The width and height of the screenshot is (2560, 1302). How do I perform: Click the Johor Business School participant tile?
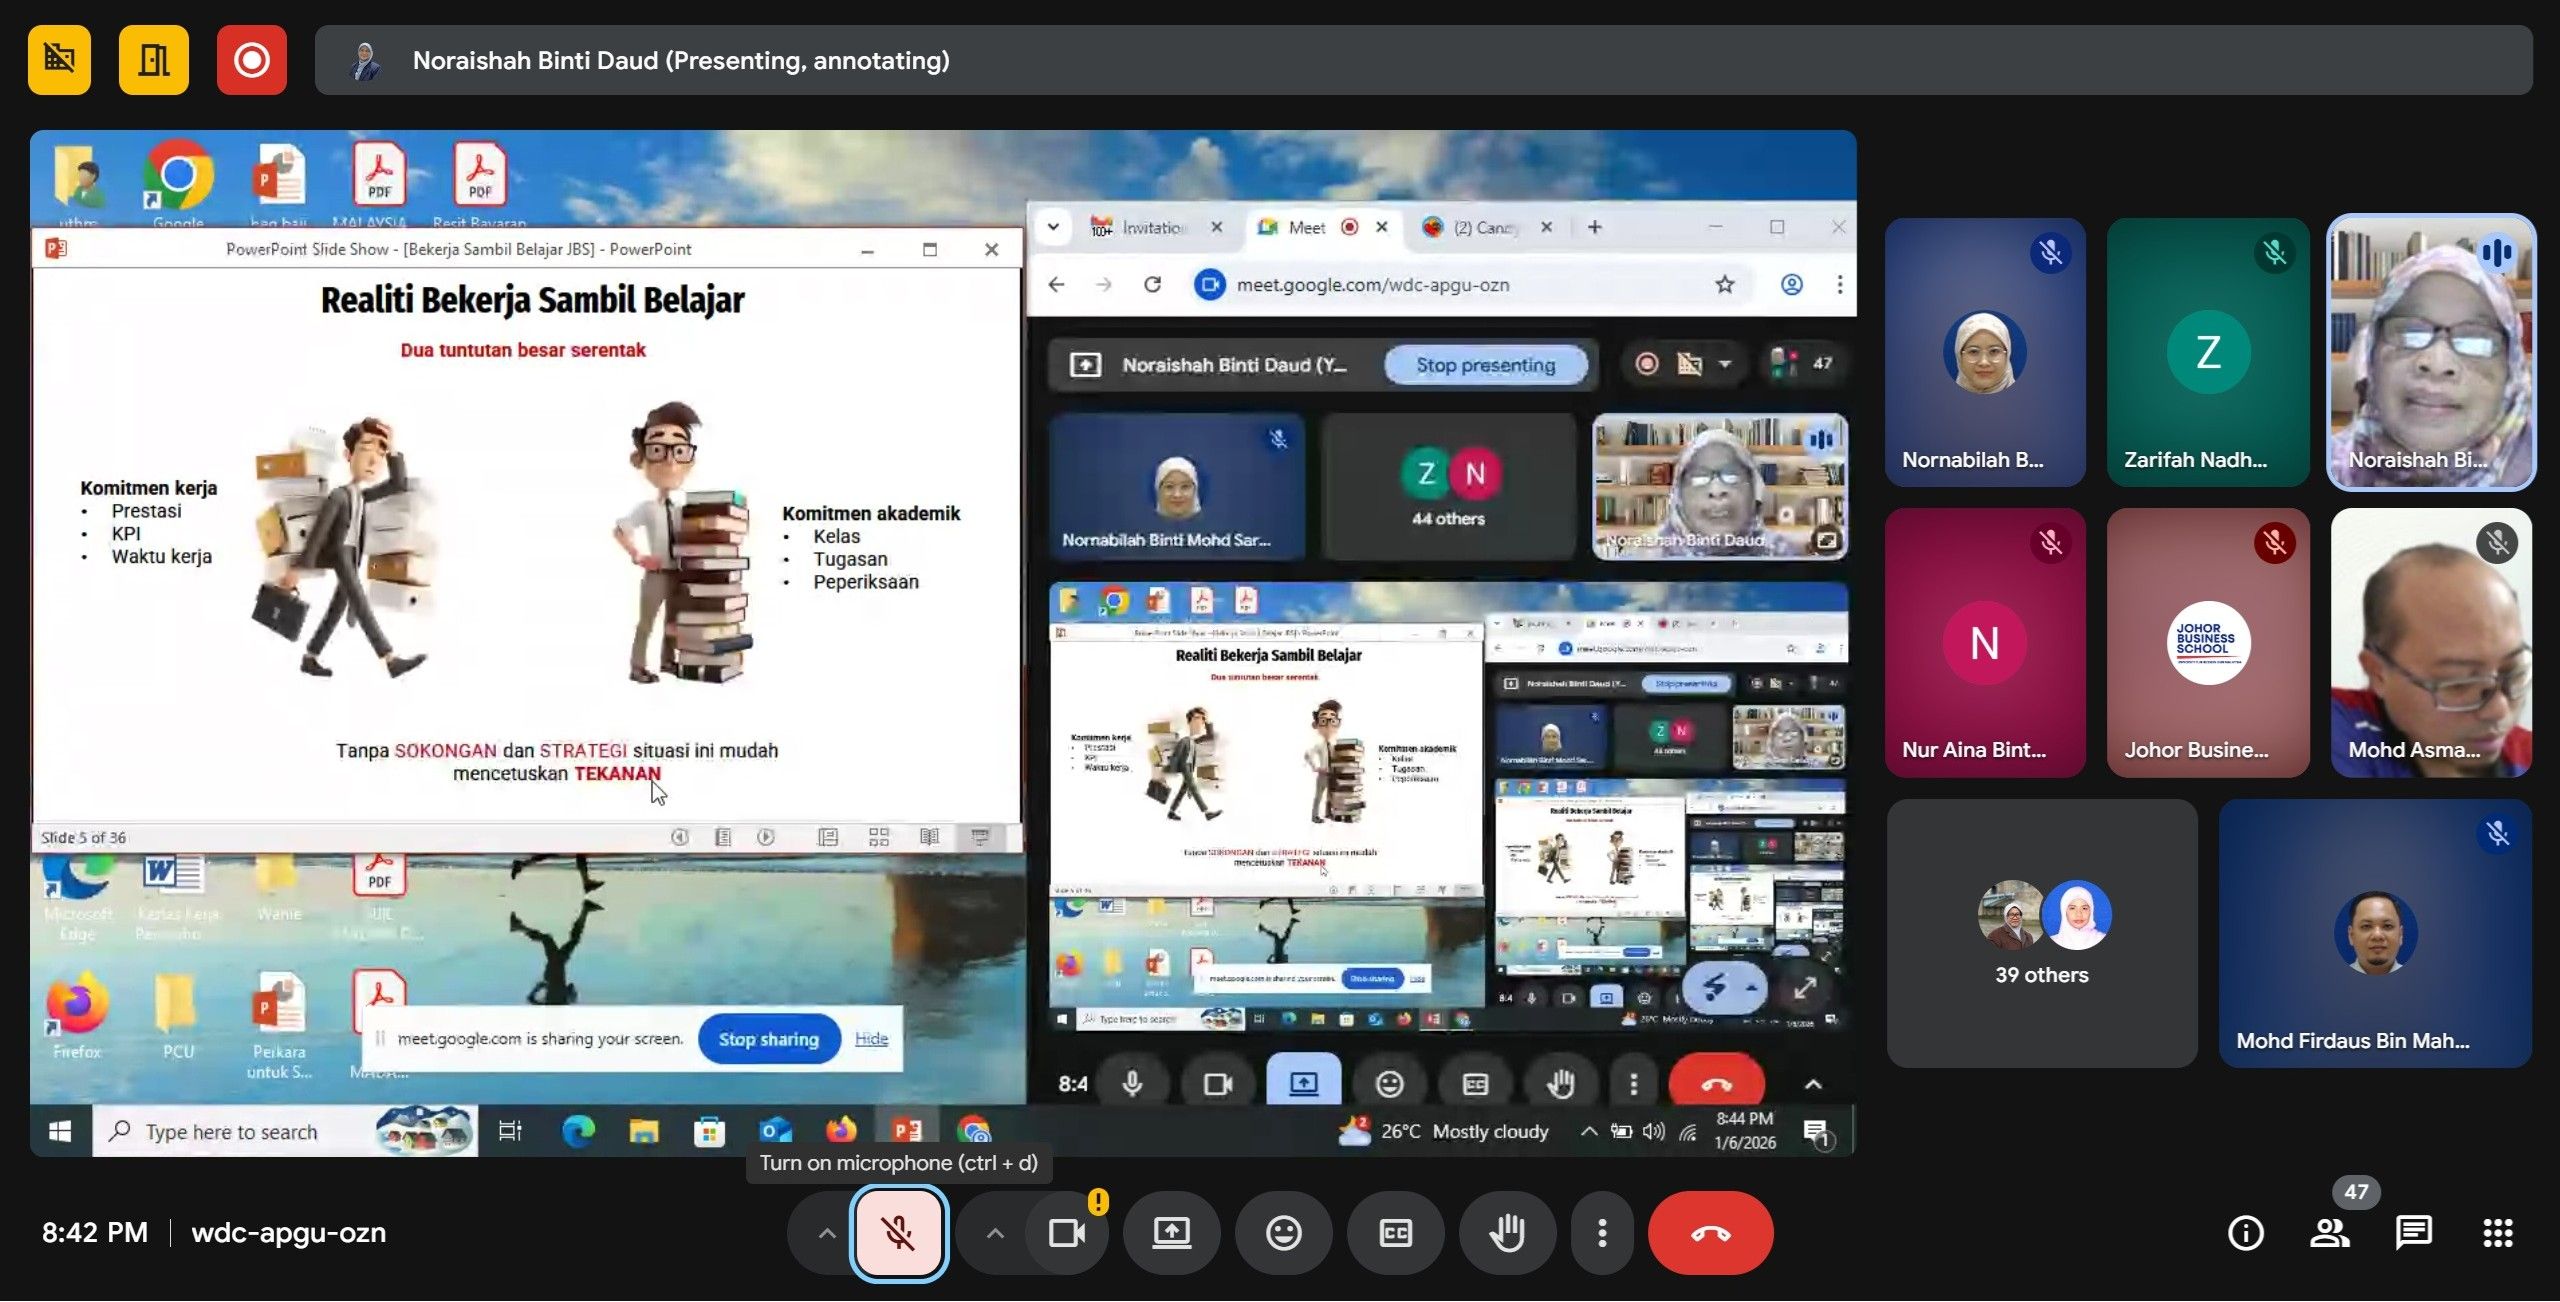coord(2208,642)
